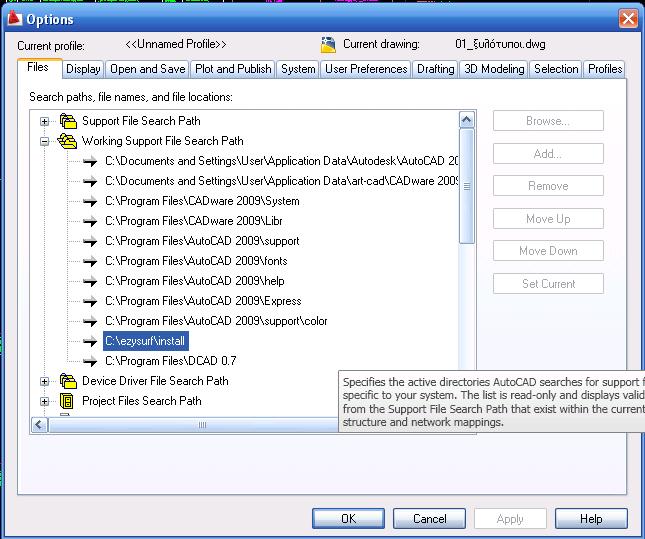Click the arrow icon beside AutoCAD 2009\help path
645x539 pixels.
click(x=90, y=281)
